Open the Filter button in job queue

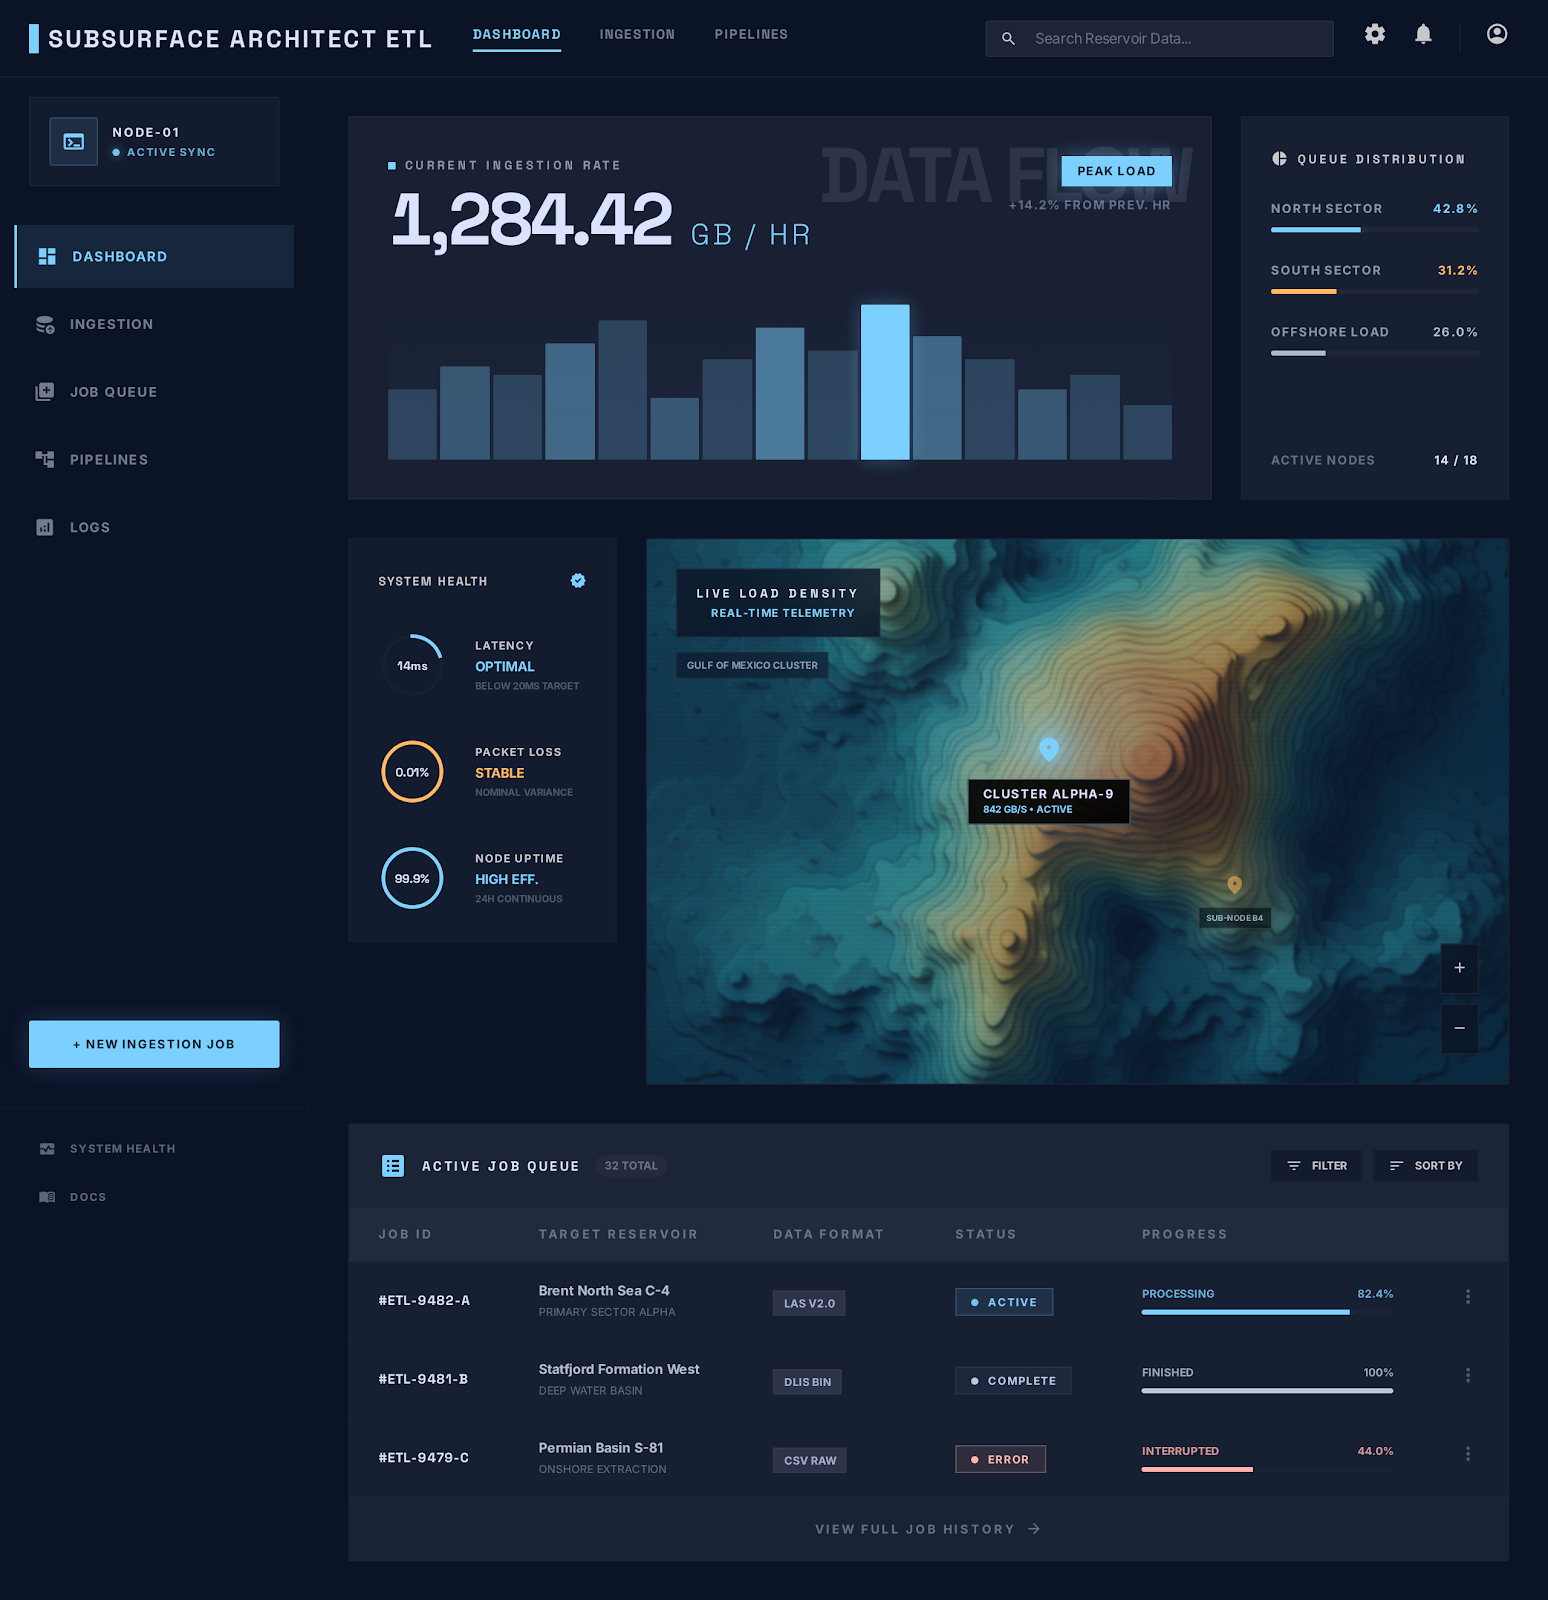coord(1316,1166)
